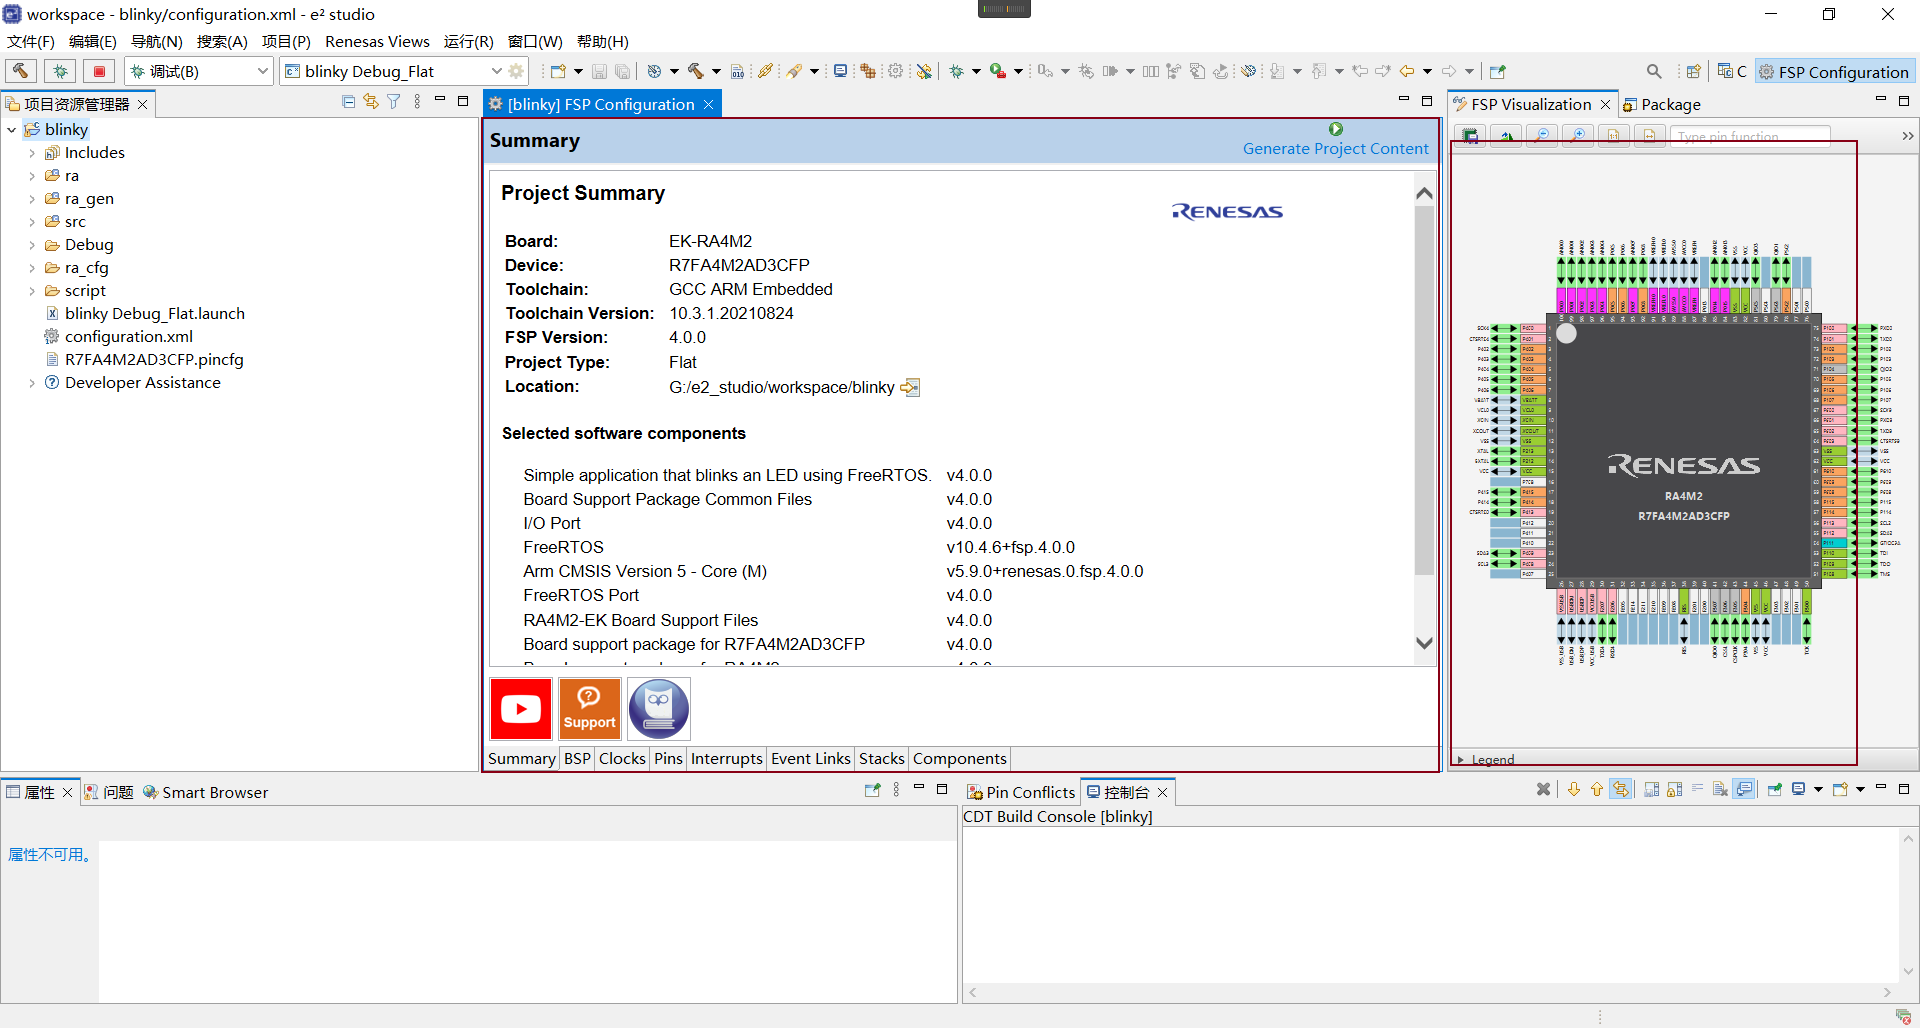Click the Open Perspective icon
The image size is (1920, 1028).
1693,71
